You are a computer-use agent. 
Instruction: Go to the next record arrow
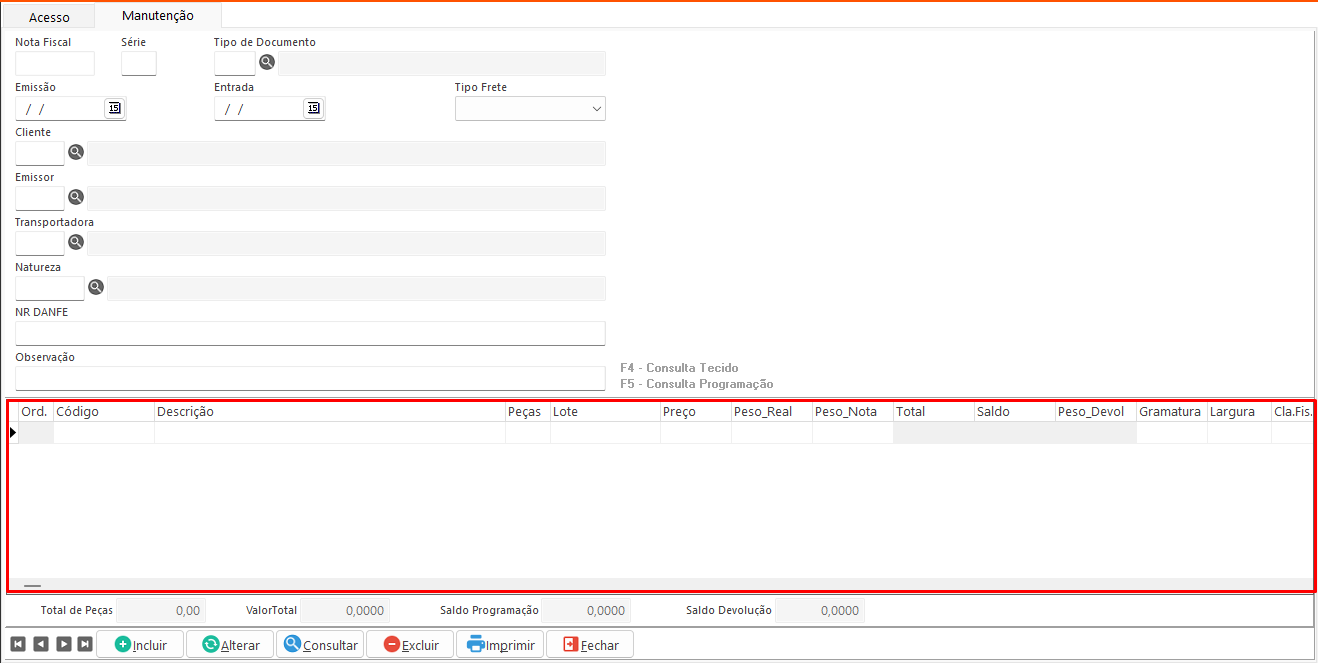point(63,644)
